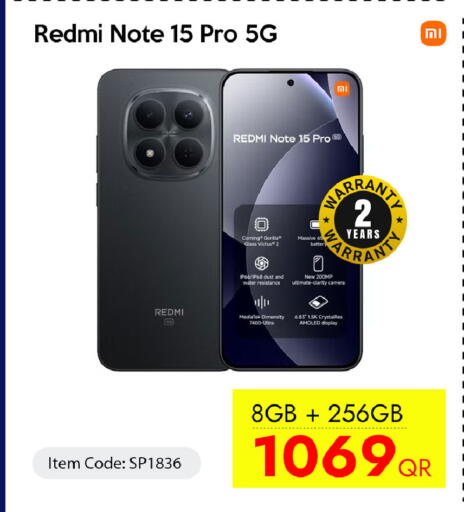Click the Item Code: SP1836 pill
Image resolution: width=464 pixels, height=512 pixels.
coord(117,463)
